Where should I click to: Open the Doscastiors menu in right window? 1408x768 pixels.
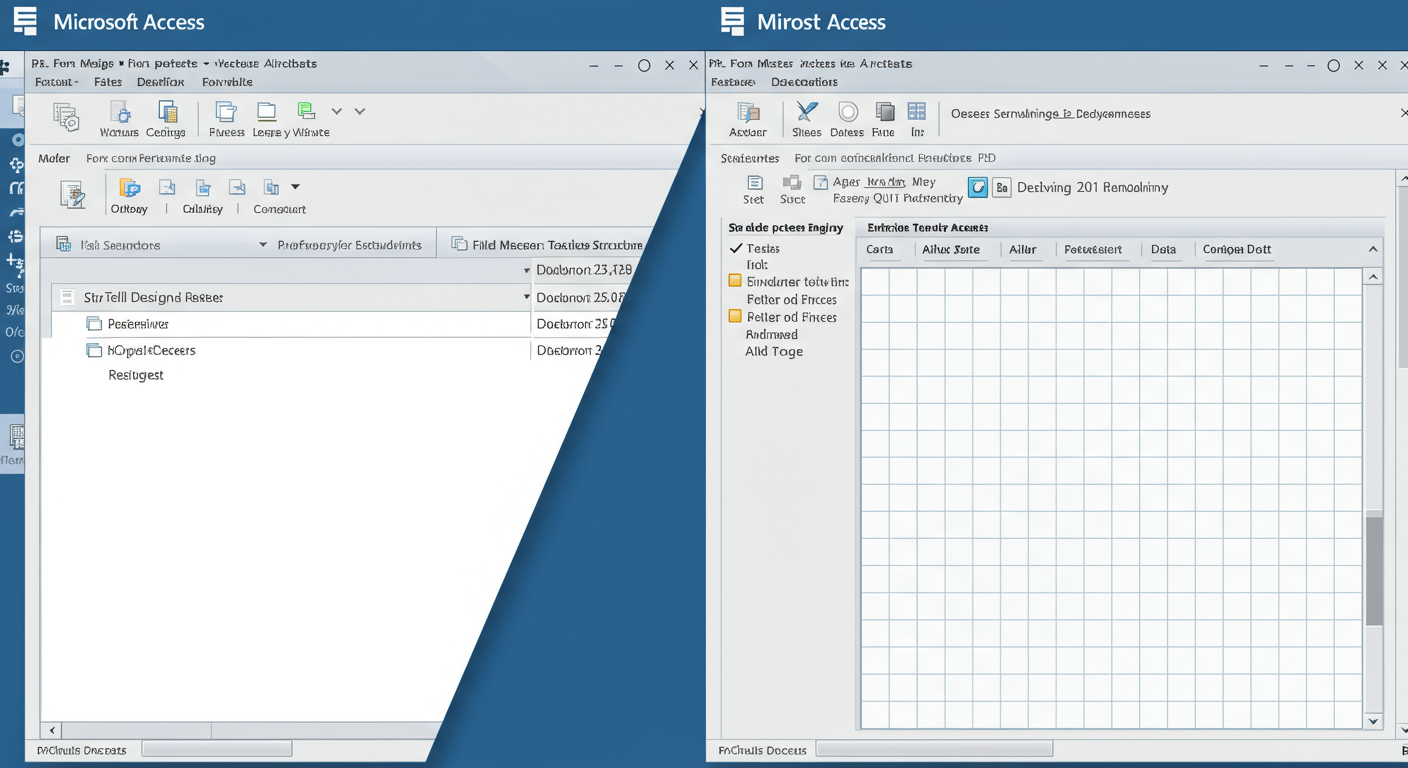point(804,82)
